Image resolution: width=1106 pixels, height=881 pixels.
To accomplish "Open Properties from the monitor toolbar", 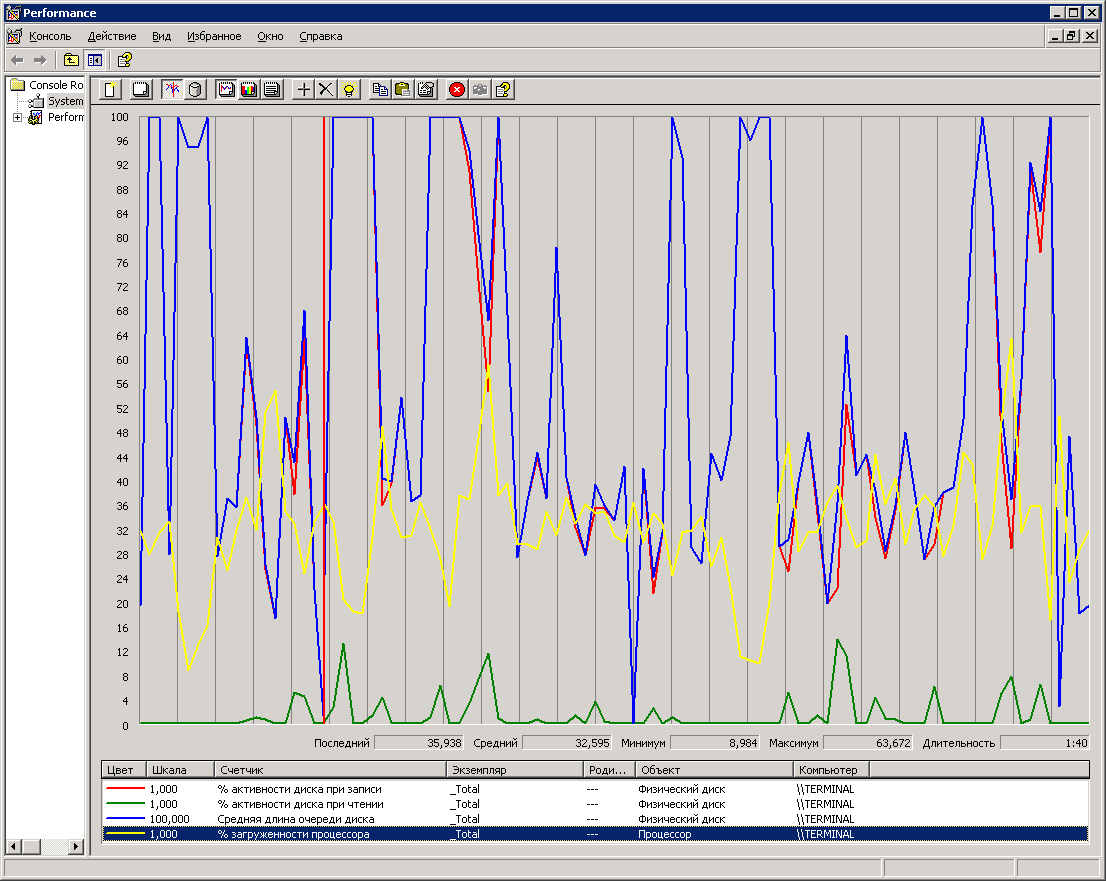I will (425, 89).
